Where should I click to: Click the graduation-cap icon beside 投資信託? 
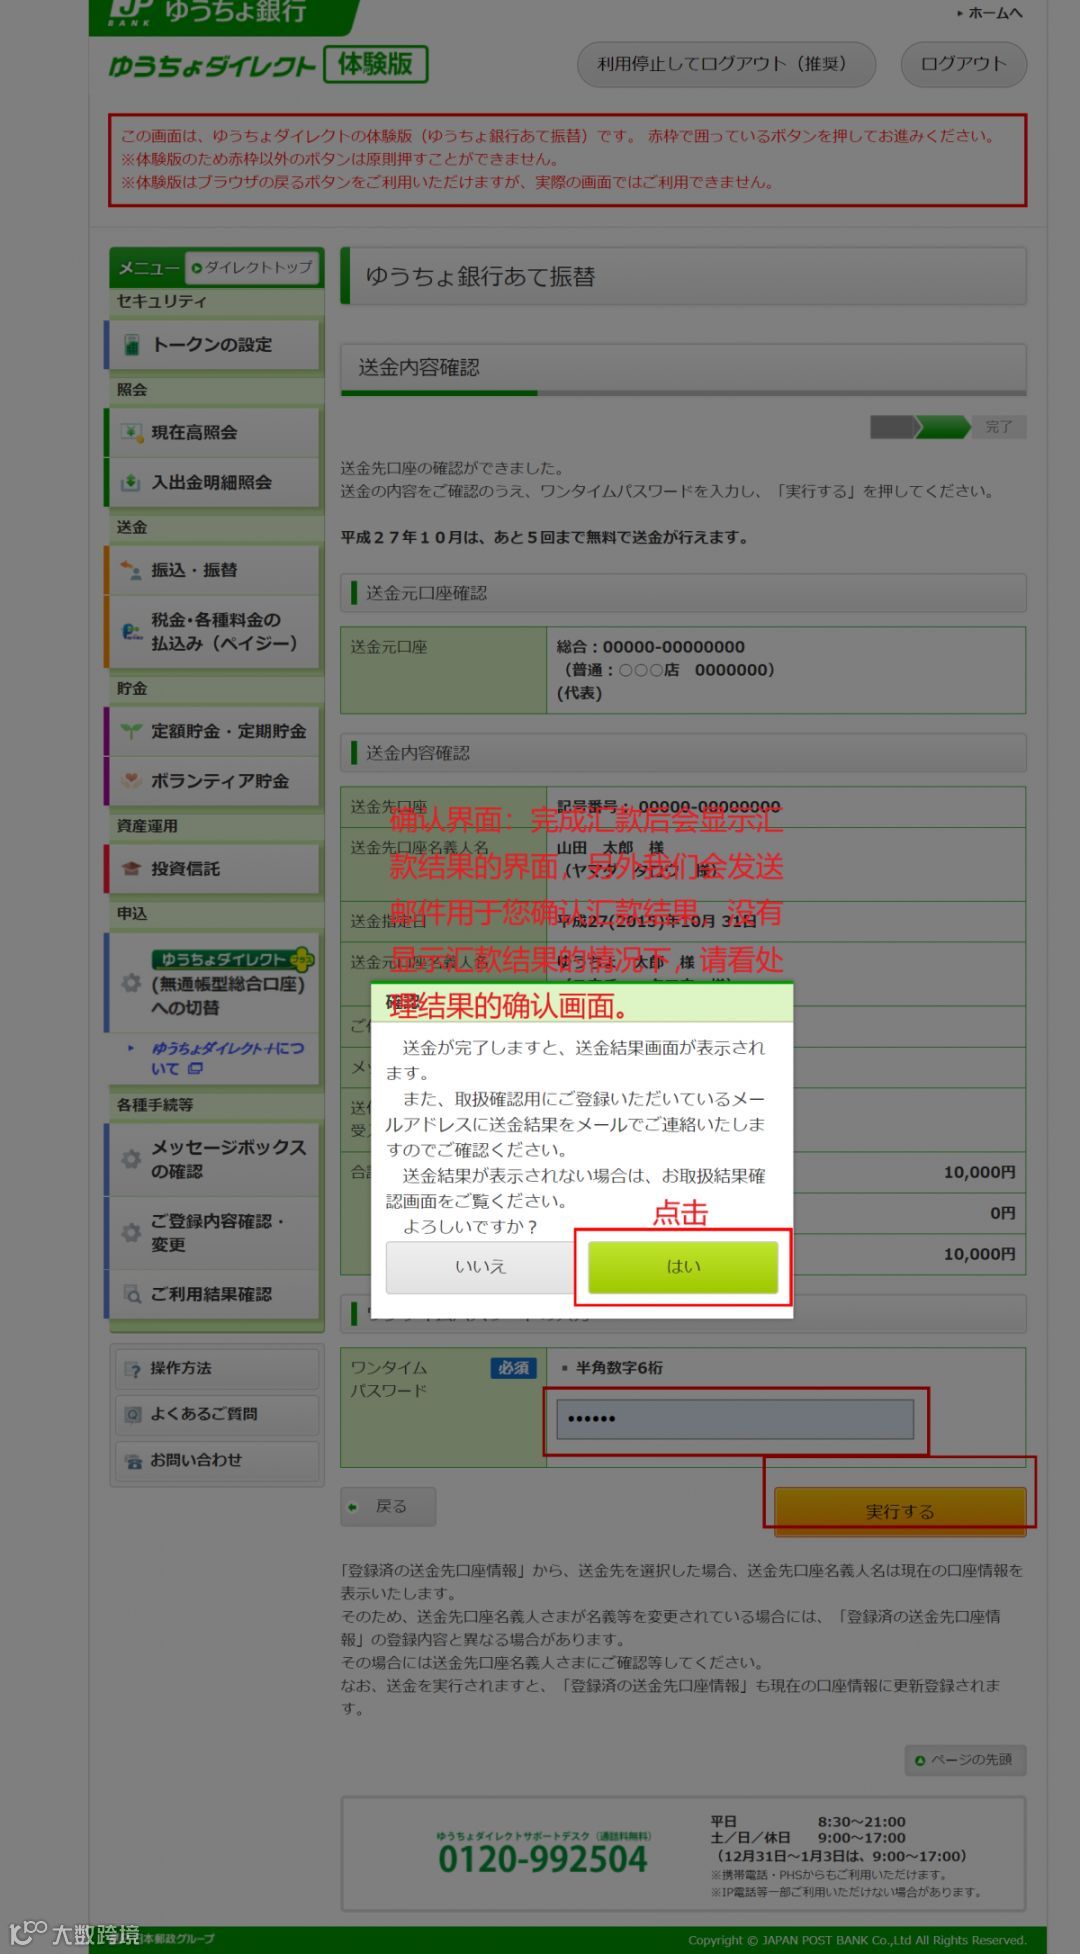[131, 869]
